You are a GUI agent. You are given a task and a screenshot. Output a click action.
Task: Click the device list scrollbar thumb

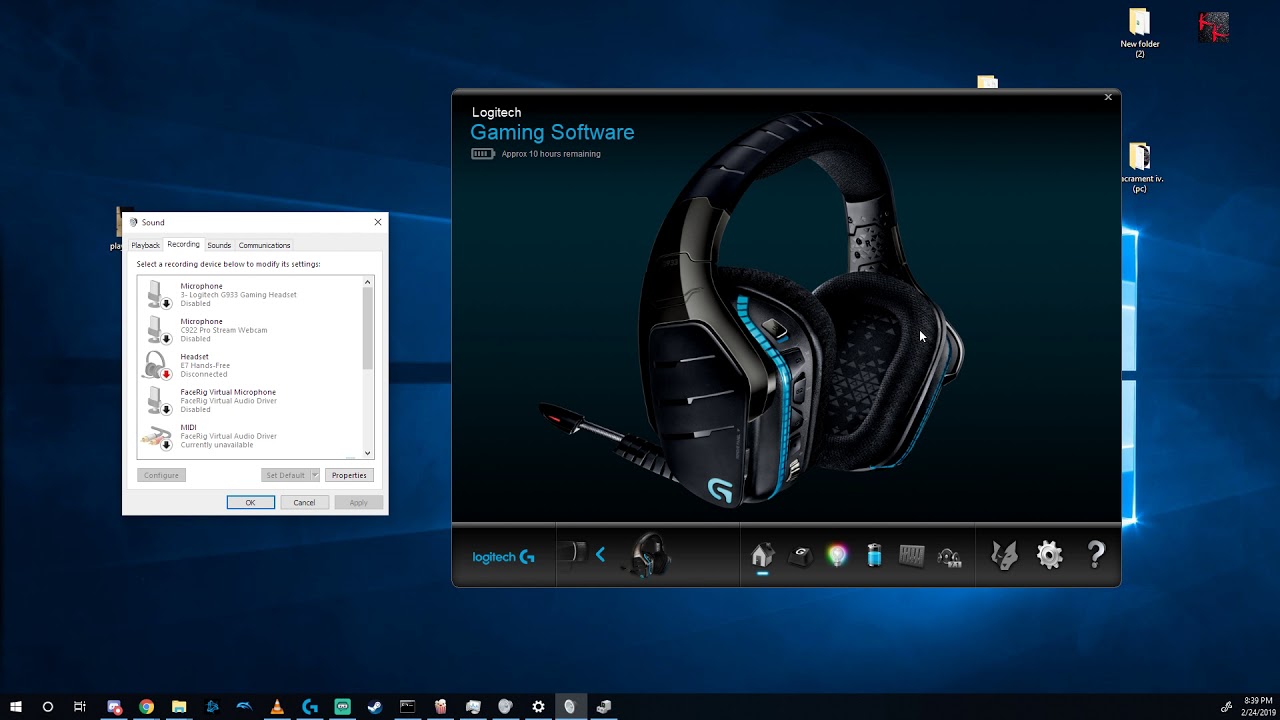coord(368,329)
